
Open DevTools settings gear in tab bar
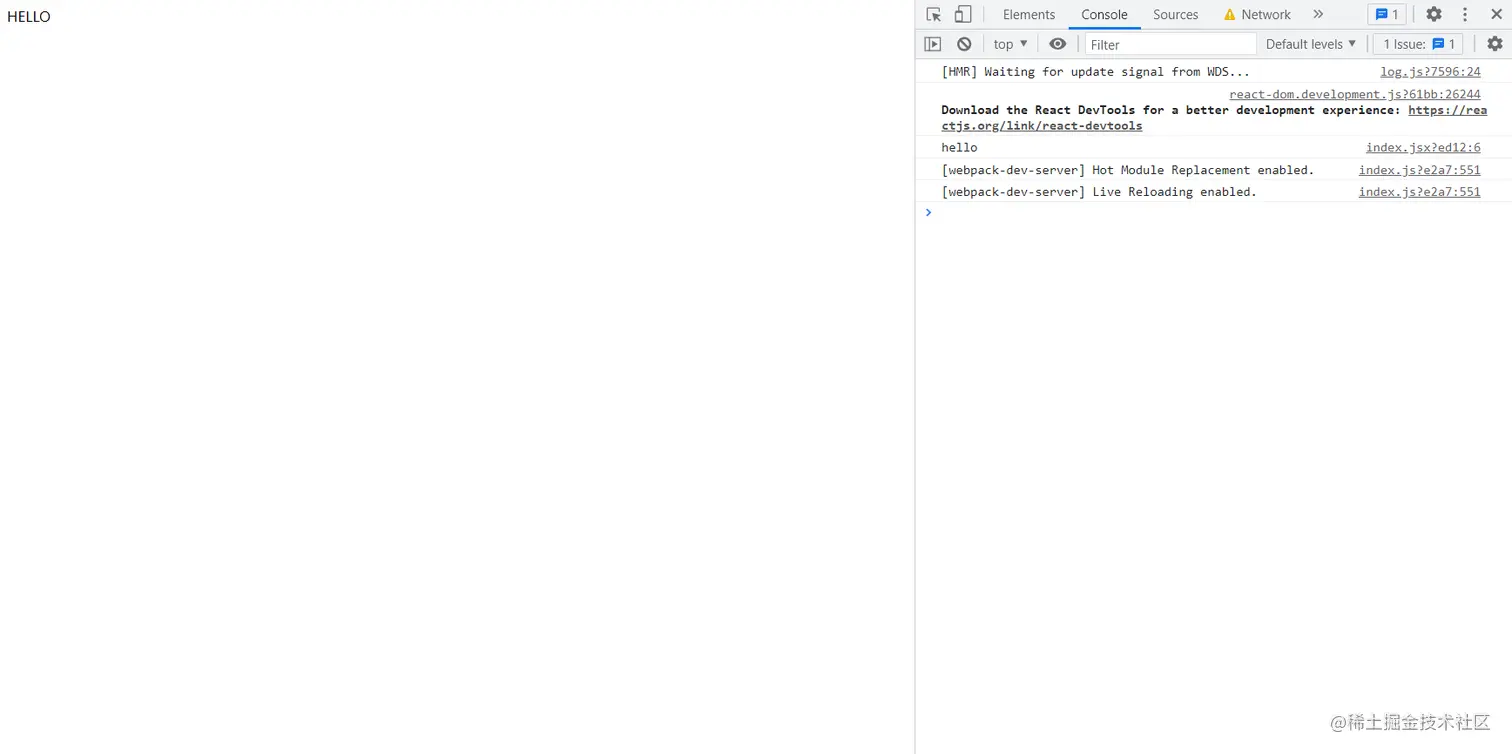pos(1434,14)
